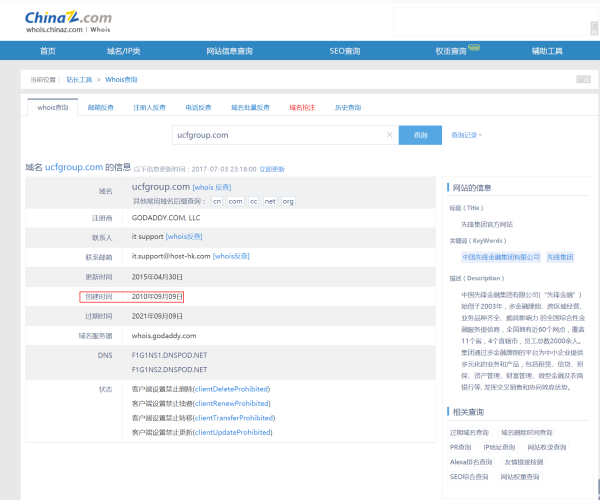600x500 pixels.
Task: Open the 网站收录查询 related query
Action: tap(546, 447)
